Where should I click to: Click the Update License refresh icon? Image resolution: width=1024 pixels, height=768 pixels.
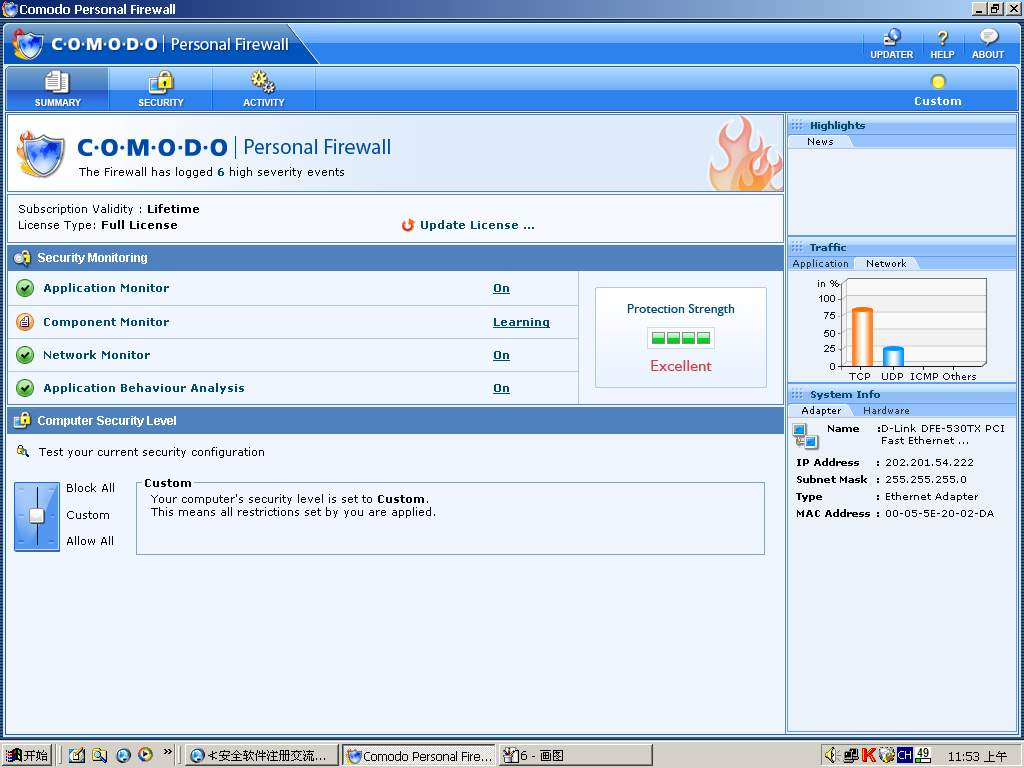(408, 225)
